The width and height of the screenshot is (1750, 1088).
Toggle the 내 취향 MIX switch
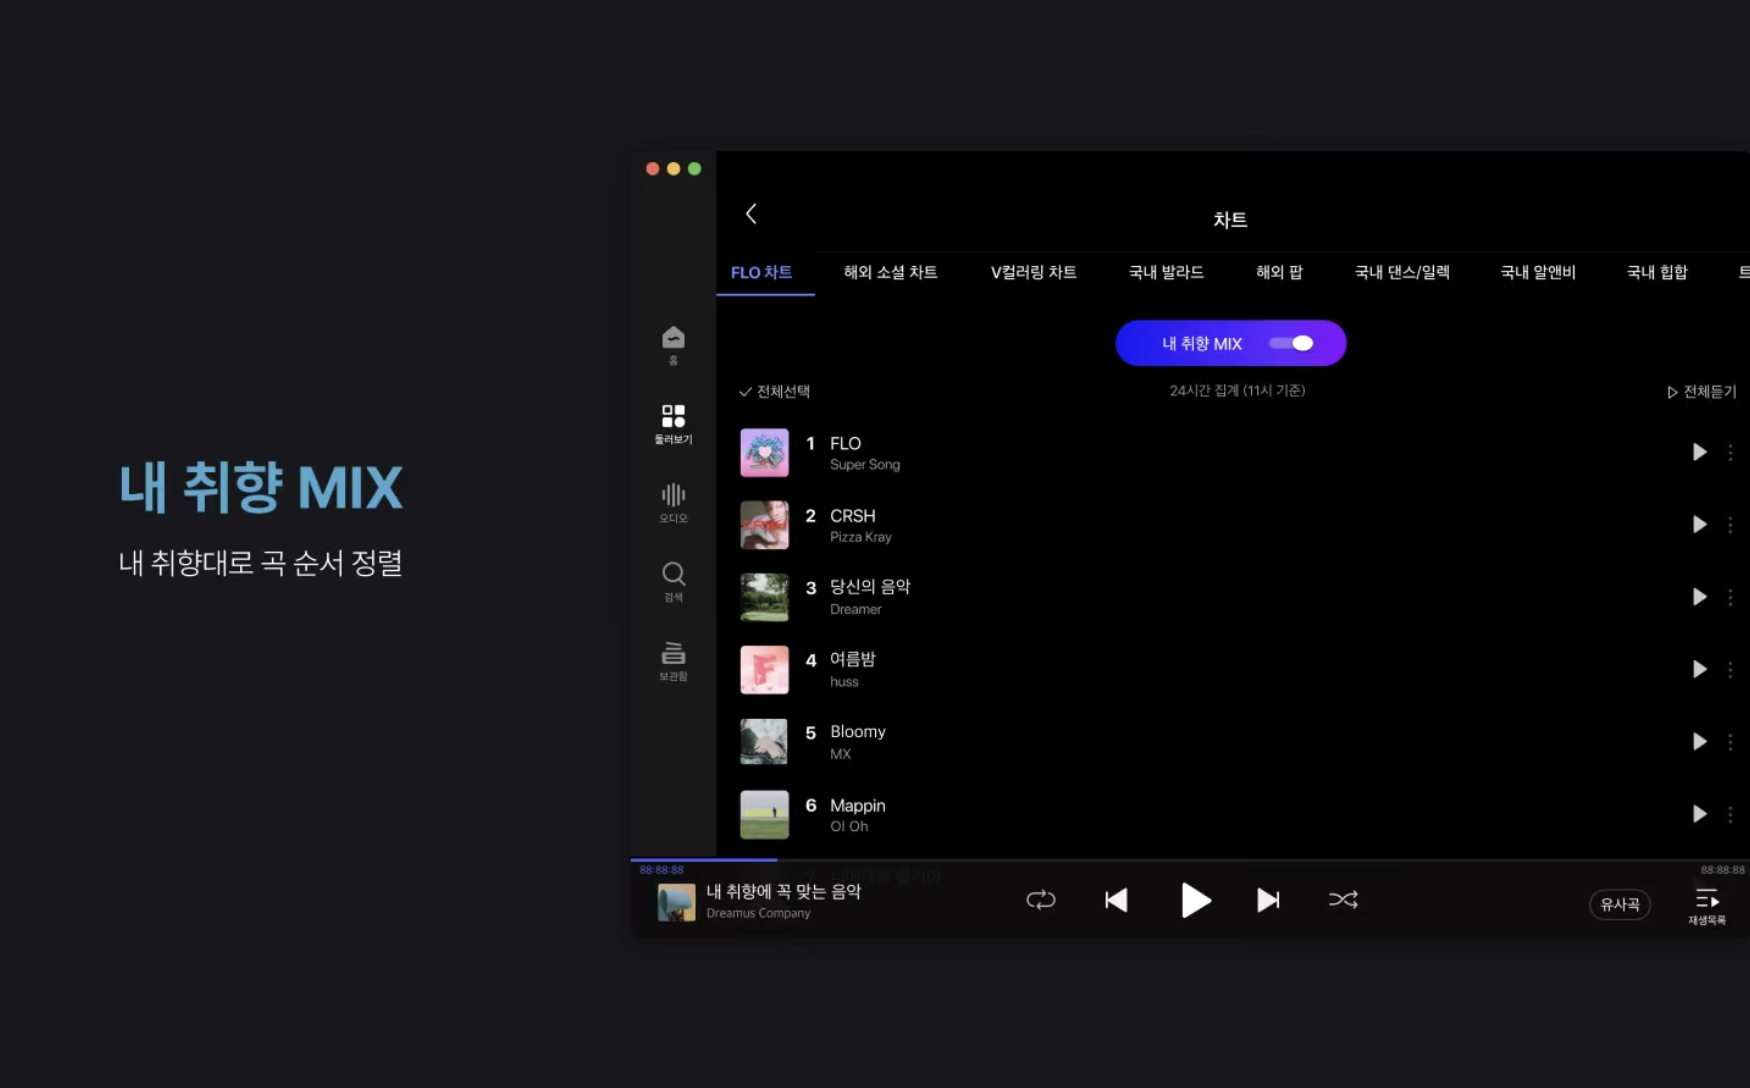1291,343
